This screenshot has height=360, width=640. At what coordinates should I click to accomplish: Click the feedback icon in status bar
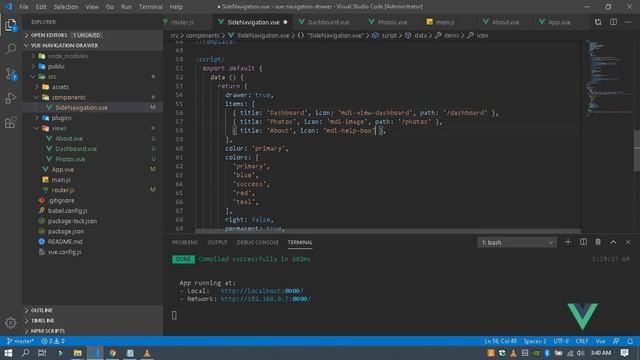pos(616,341)
